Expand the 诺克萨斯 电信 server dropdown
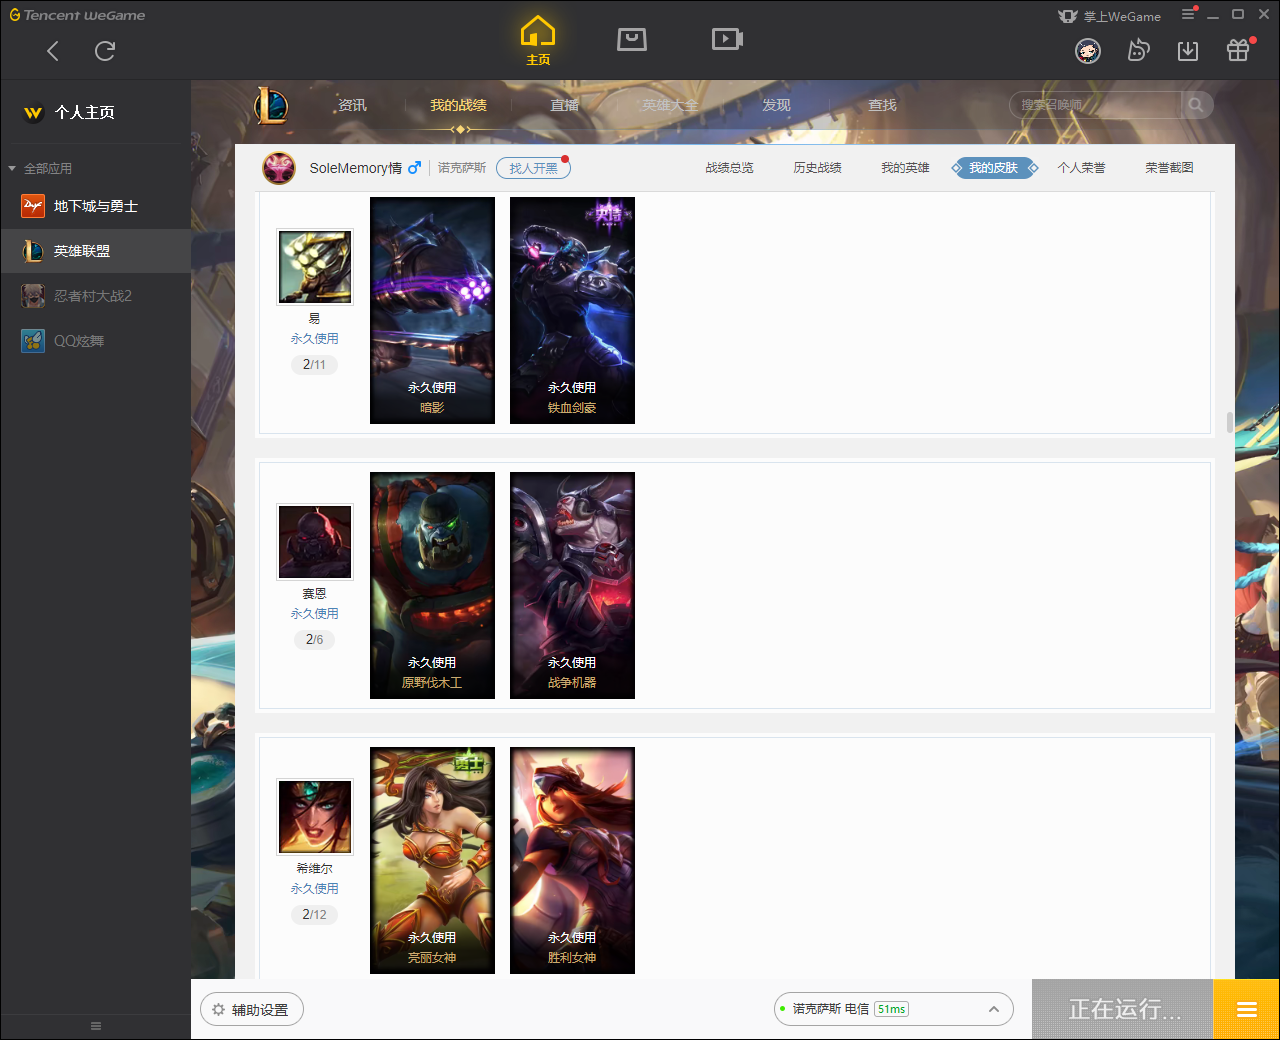The width and height of the screenshot is (1280, 1040). point(894,1009)
